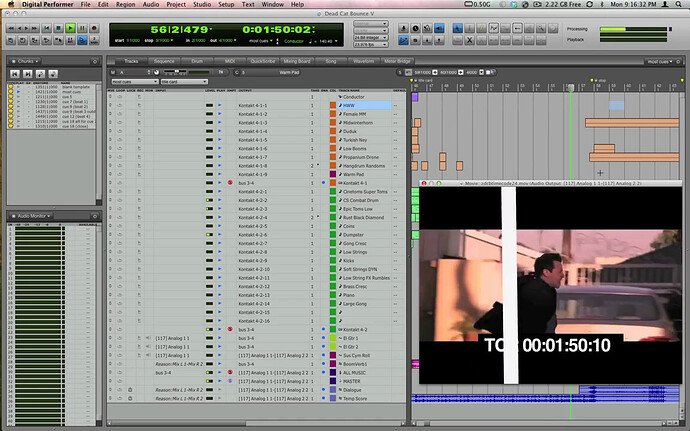
Task: Click the Rewind to start transport button
Action: click(46, 28)
